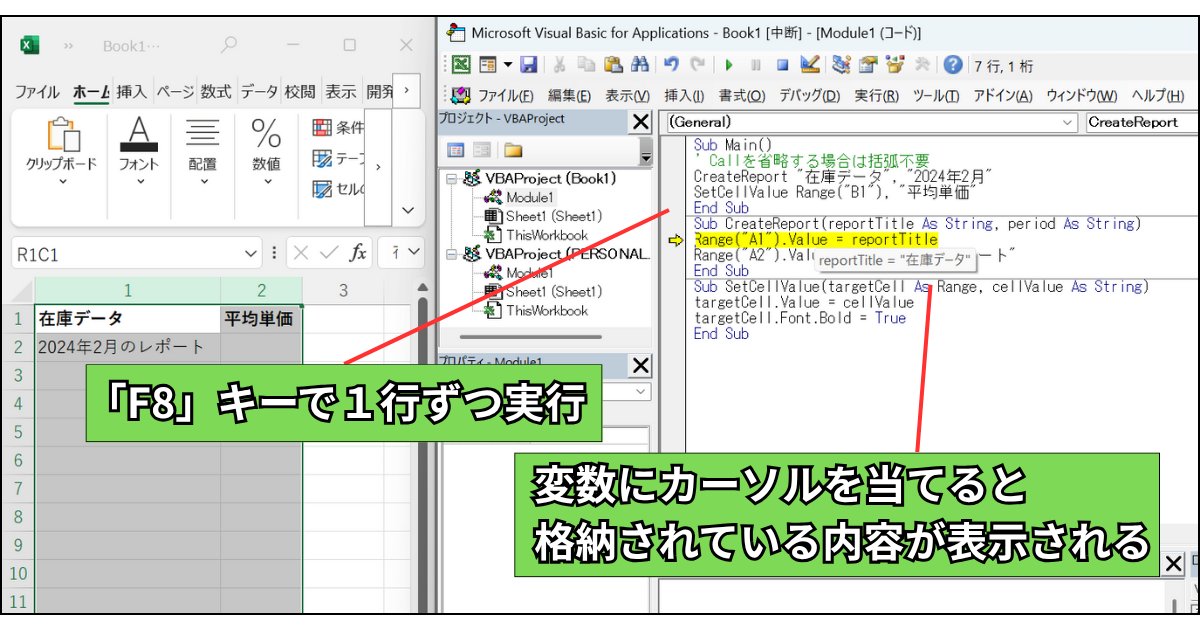Open the 実行(R) menu in VBA editor

876,96
